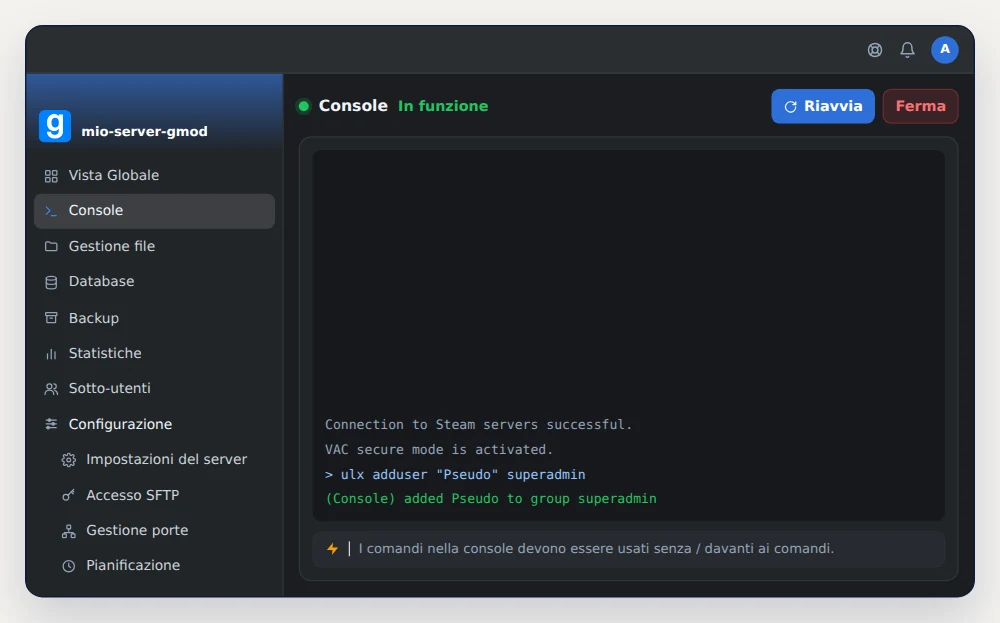The width and height of the screenshot is (1000, 623).
Task: Click the 'In funzione' status label
Action: 443,106
